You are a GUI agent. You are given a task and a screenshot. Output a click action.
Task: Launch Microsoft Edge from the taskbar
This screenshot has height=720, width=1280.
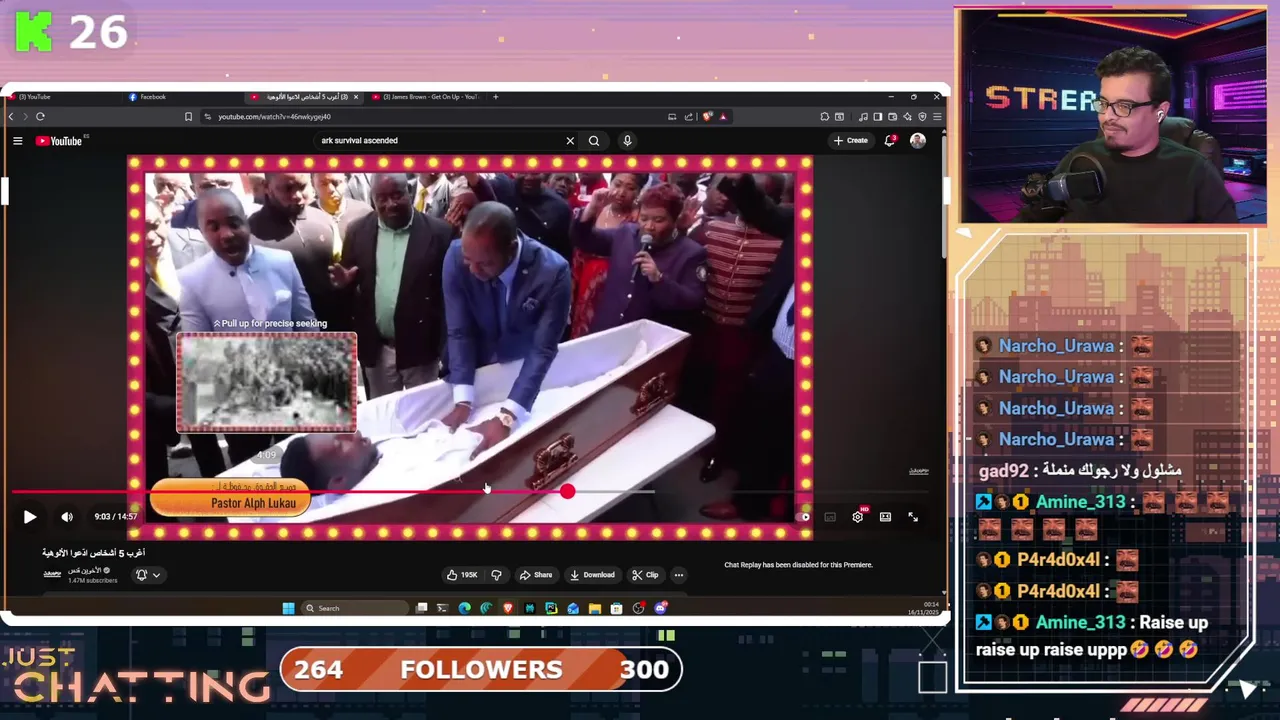click(464, 608)
